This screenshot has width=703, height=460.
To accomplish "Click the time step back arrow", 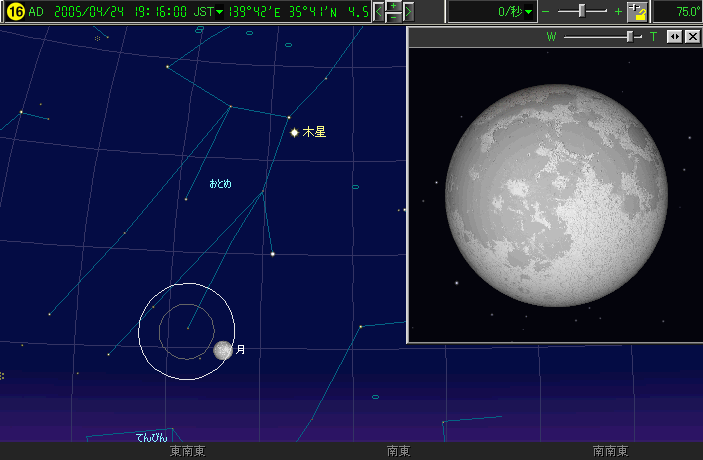I will (x=378, y=12).
